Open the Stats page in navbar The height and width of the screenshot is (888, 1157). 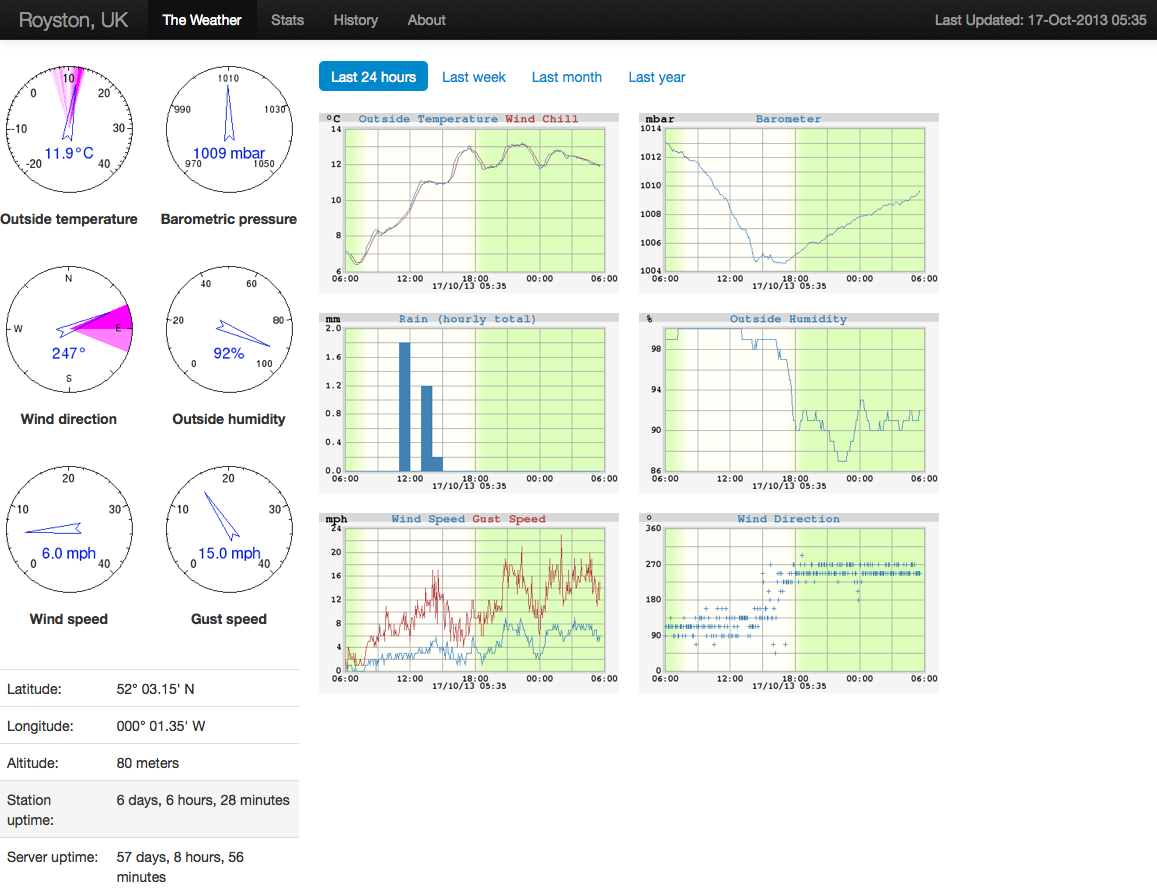[287, 20]
